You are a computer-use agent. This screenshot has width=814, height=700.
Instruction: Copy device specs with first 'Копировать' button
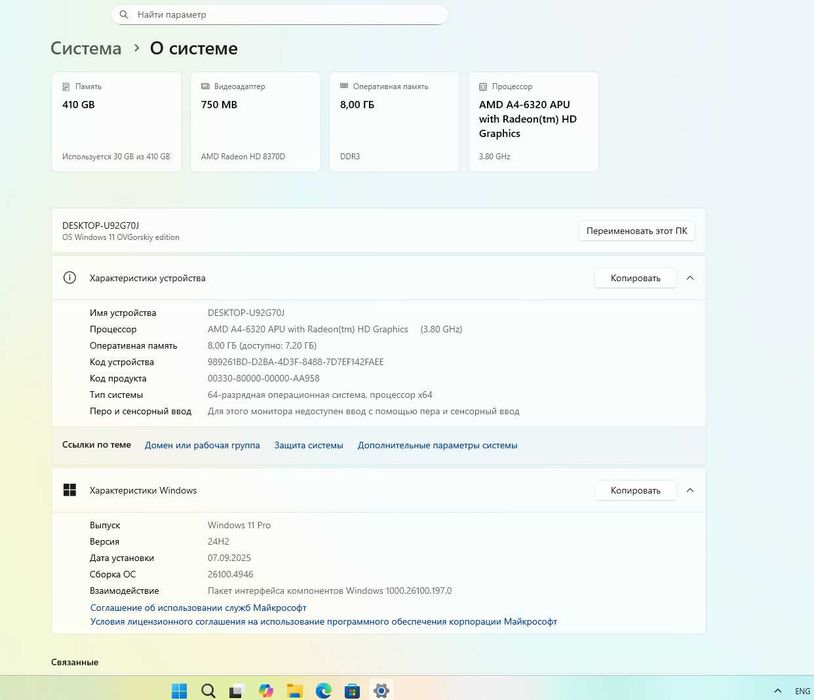(x=635, y=278)
